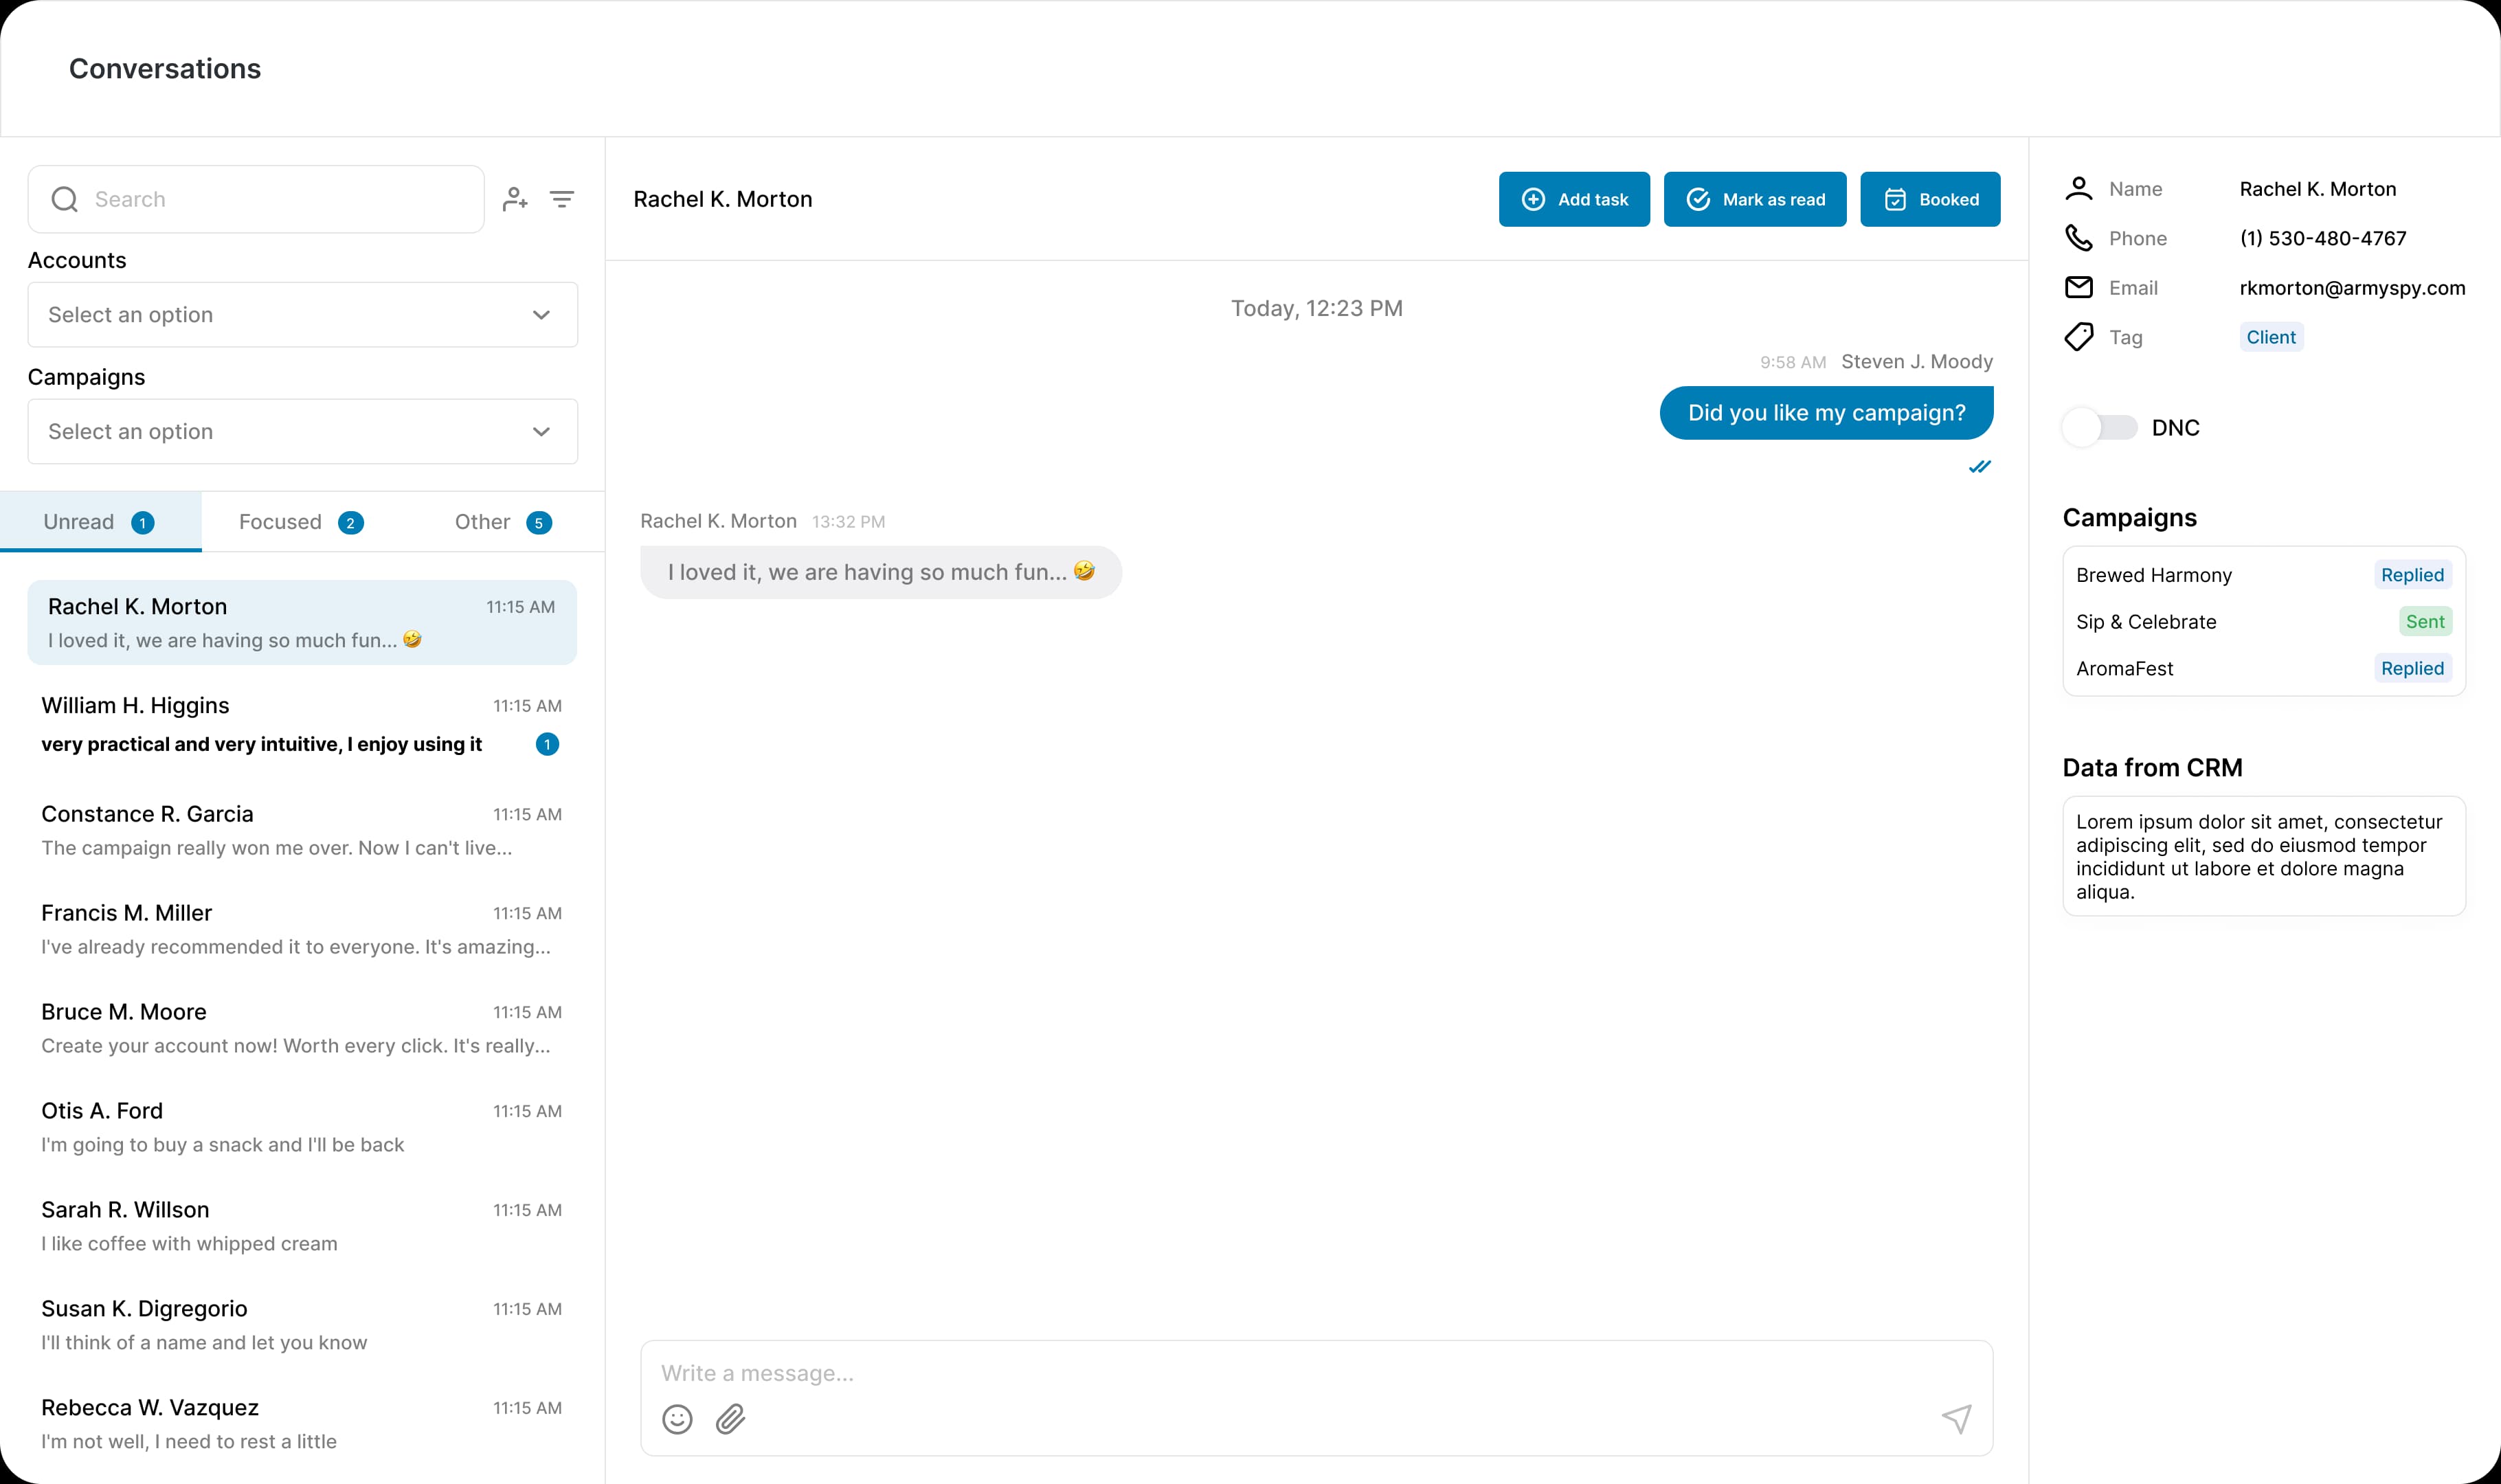Click the add contact icon beside search
Screen dimensions: 2501x1484
tap(515, 199)
